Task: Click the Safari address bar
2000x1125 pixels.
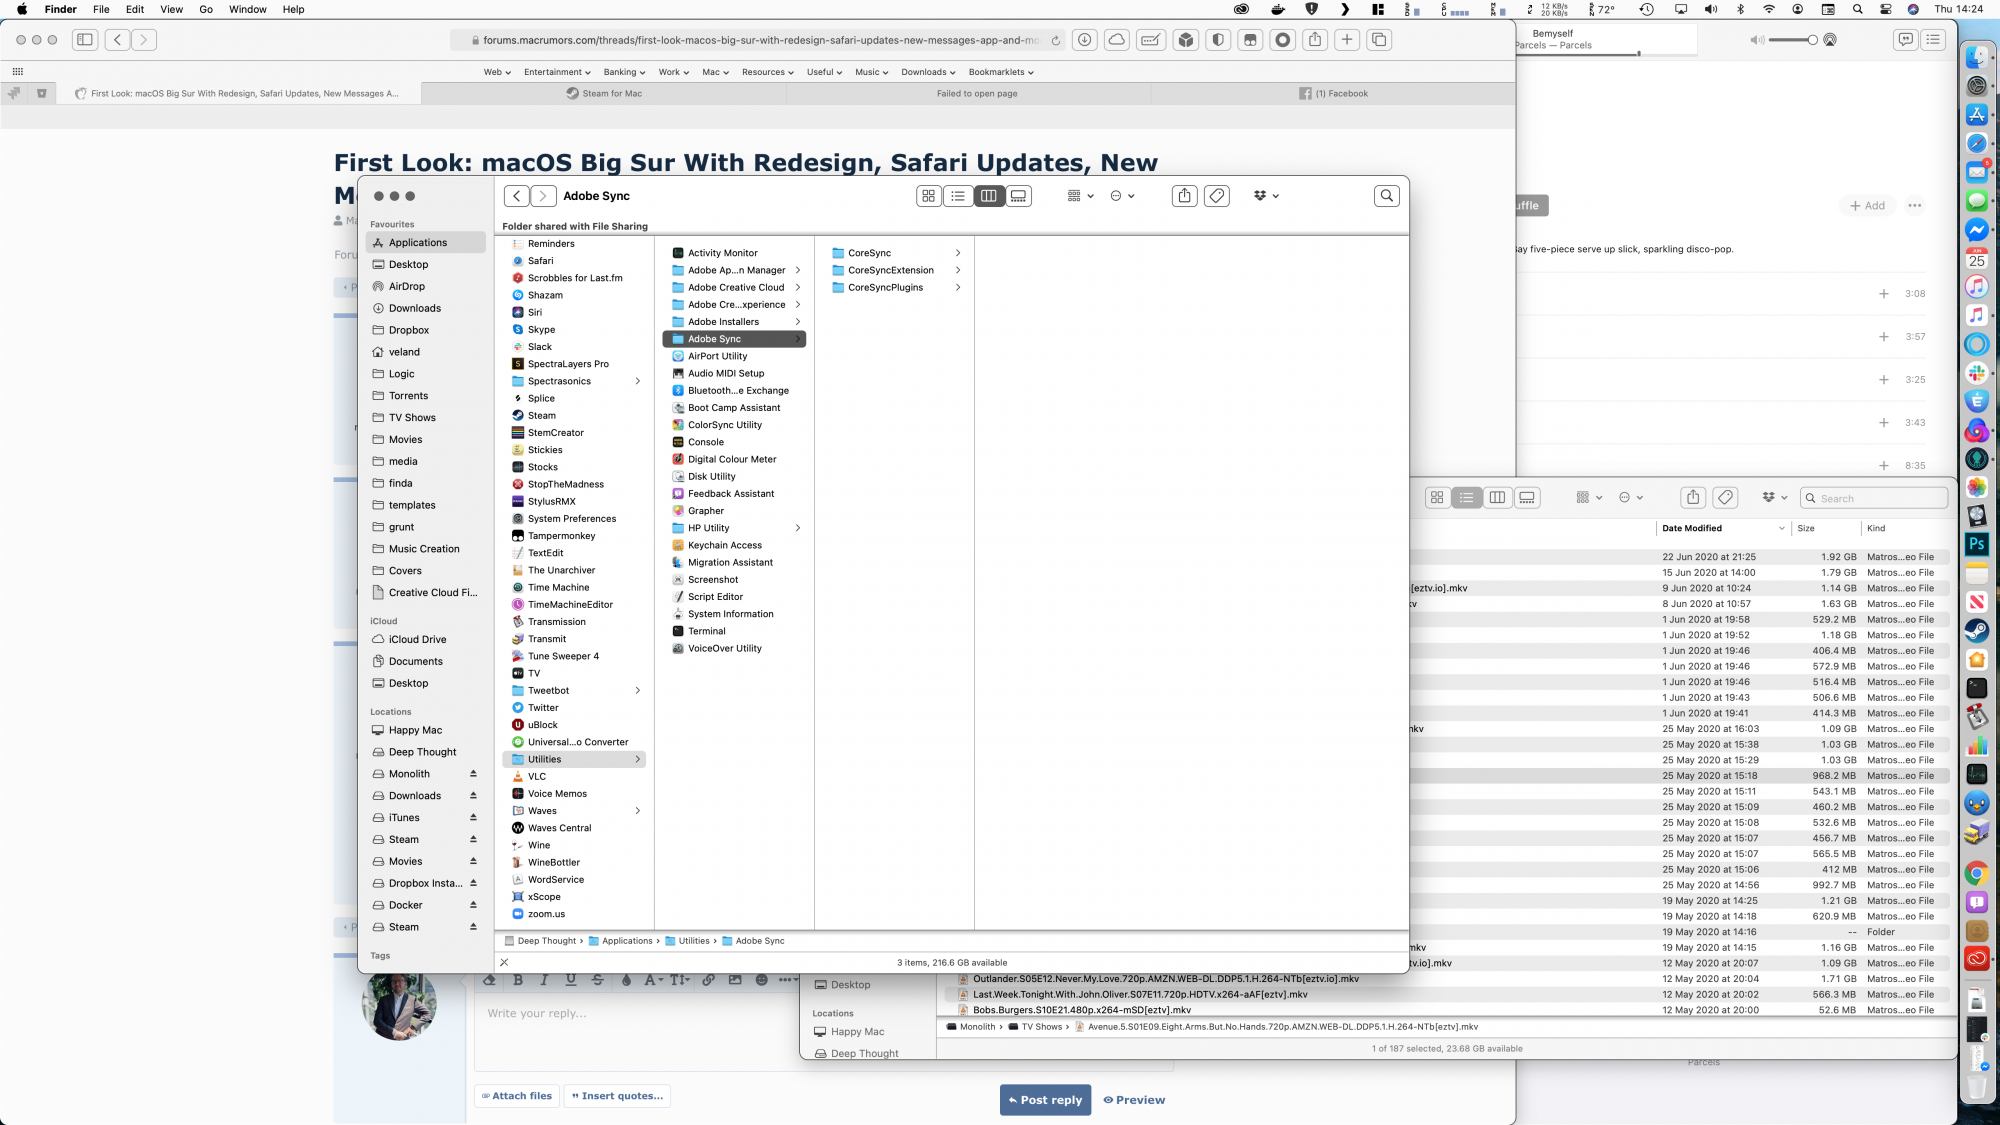Action: pos(760,40)
